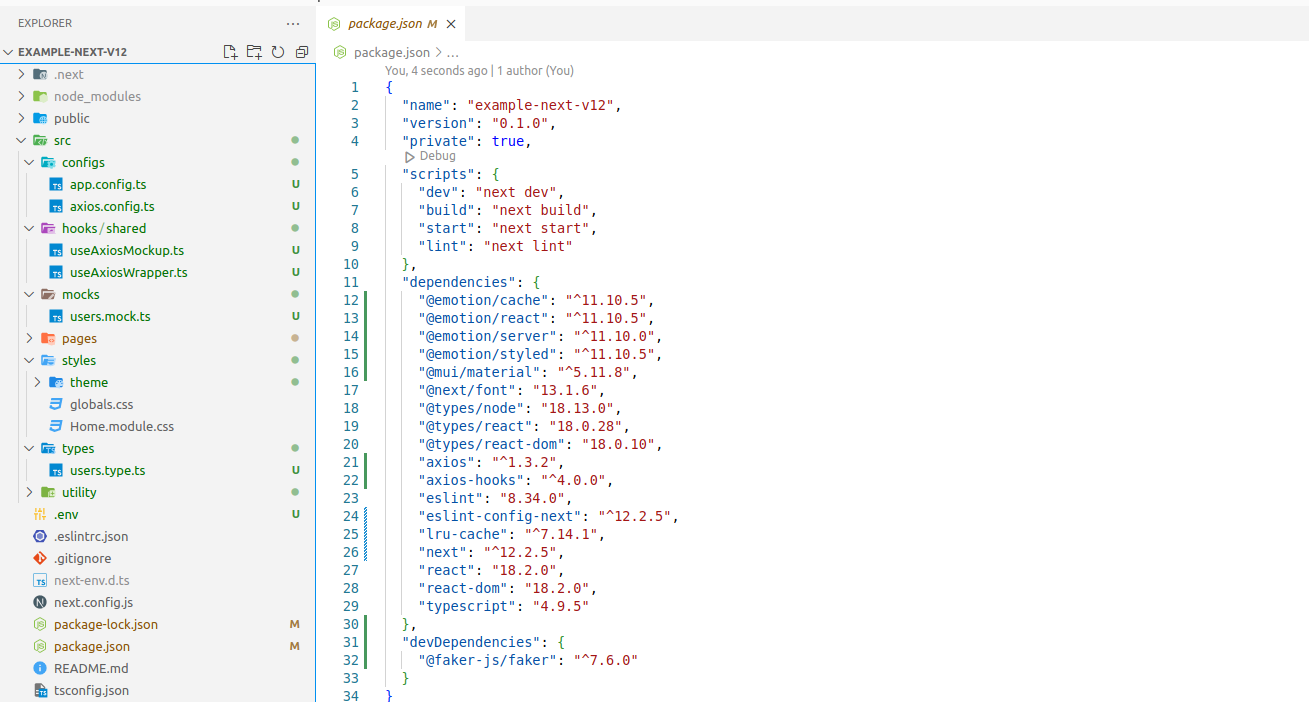Expand the node_modules folder
This screenshot has width=1309, height=702.
click(97, 96)
